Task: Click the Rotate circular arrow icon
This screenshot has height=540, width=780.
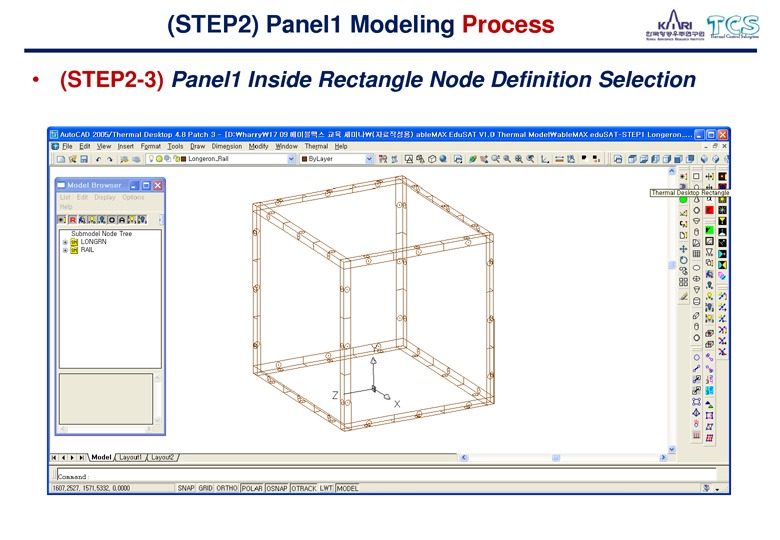Action: [x=683, y=260]
